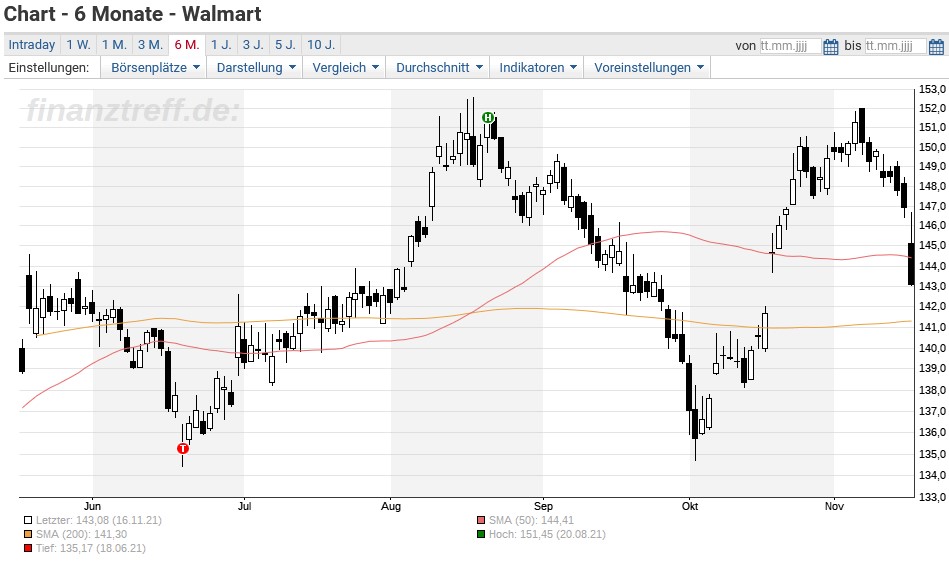Screen dimensions: 949x561
Task: Click the green Hoch legend swatch
Action: click(x=481, y=534)
